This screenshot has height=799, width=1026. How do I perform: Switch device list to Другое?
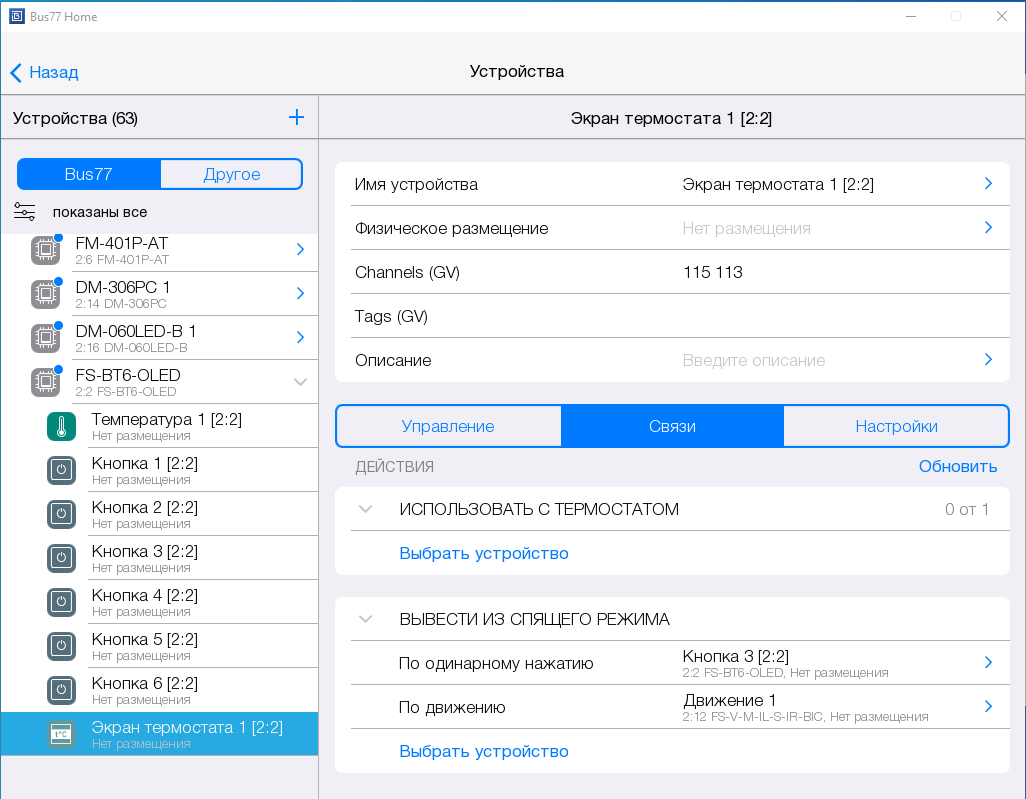coord(231,174)
